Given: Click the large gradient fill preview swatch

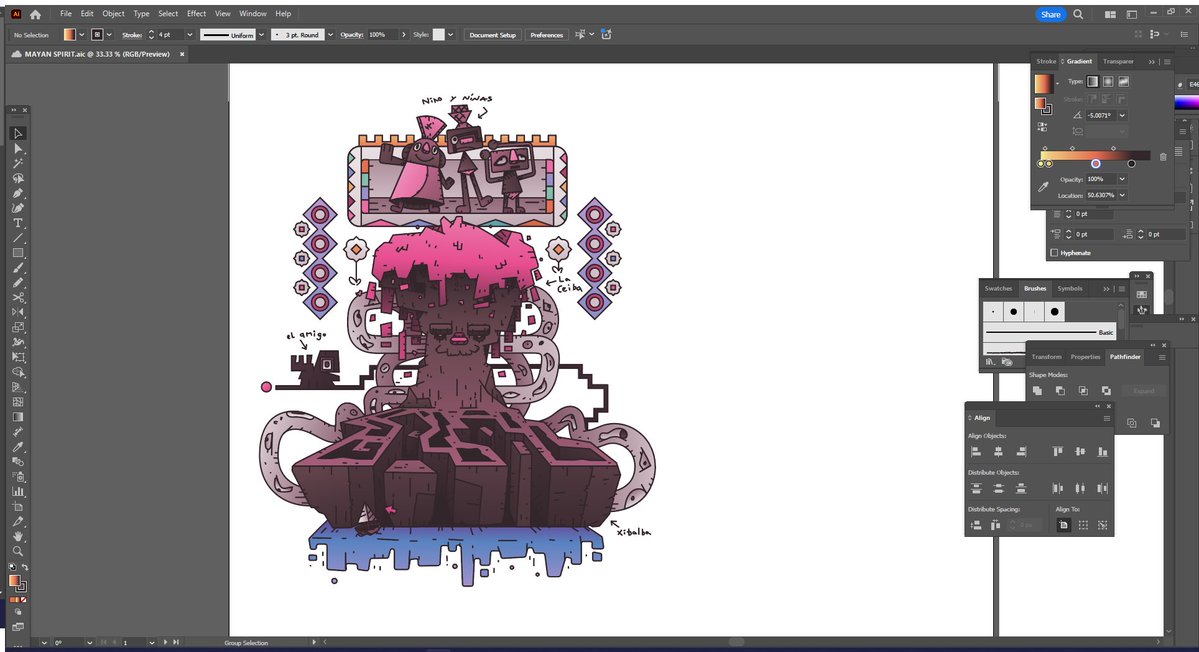Looking at the screenshot, I should [x=1043, y=83].
